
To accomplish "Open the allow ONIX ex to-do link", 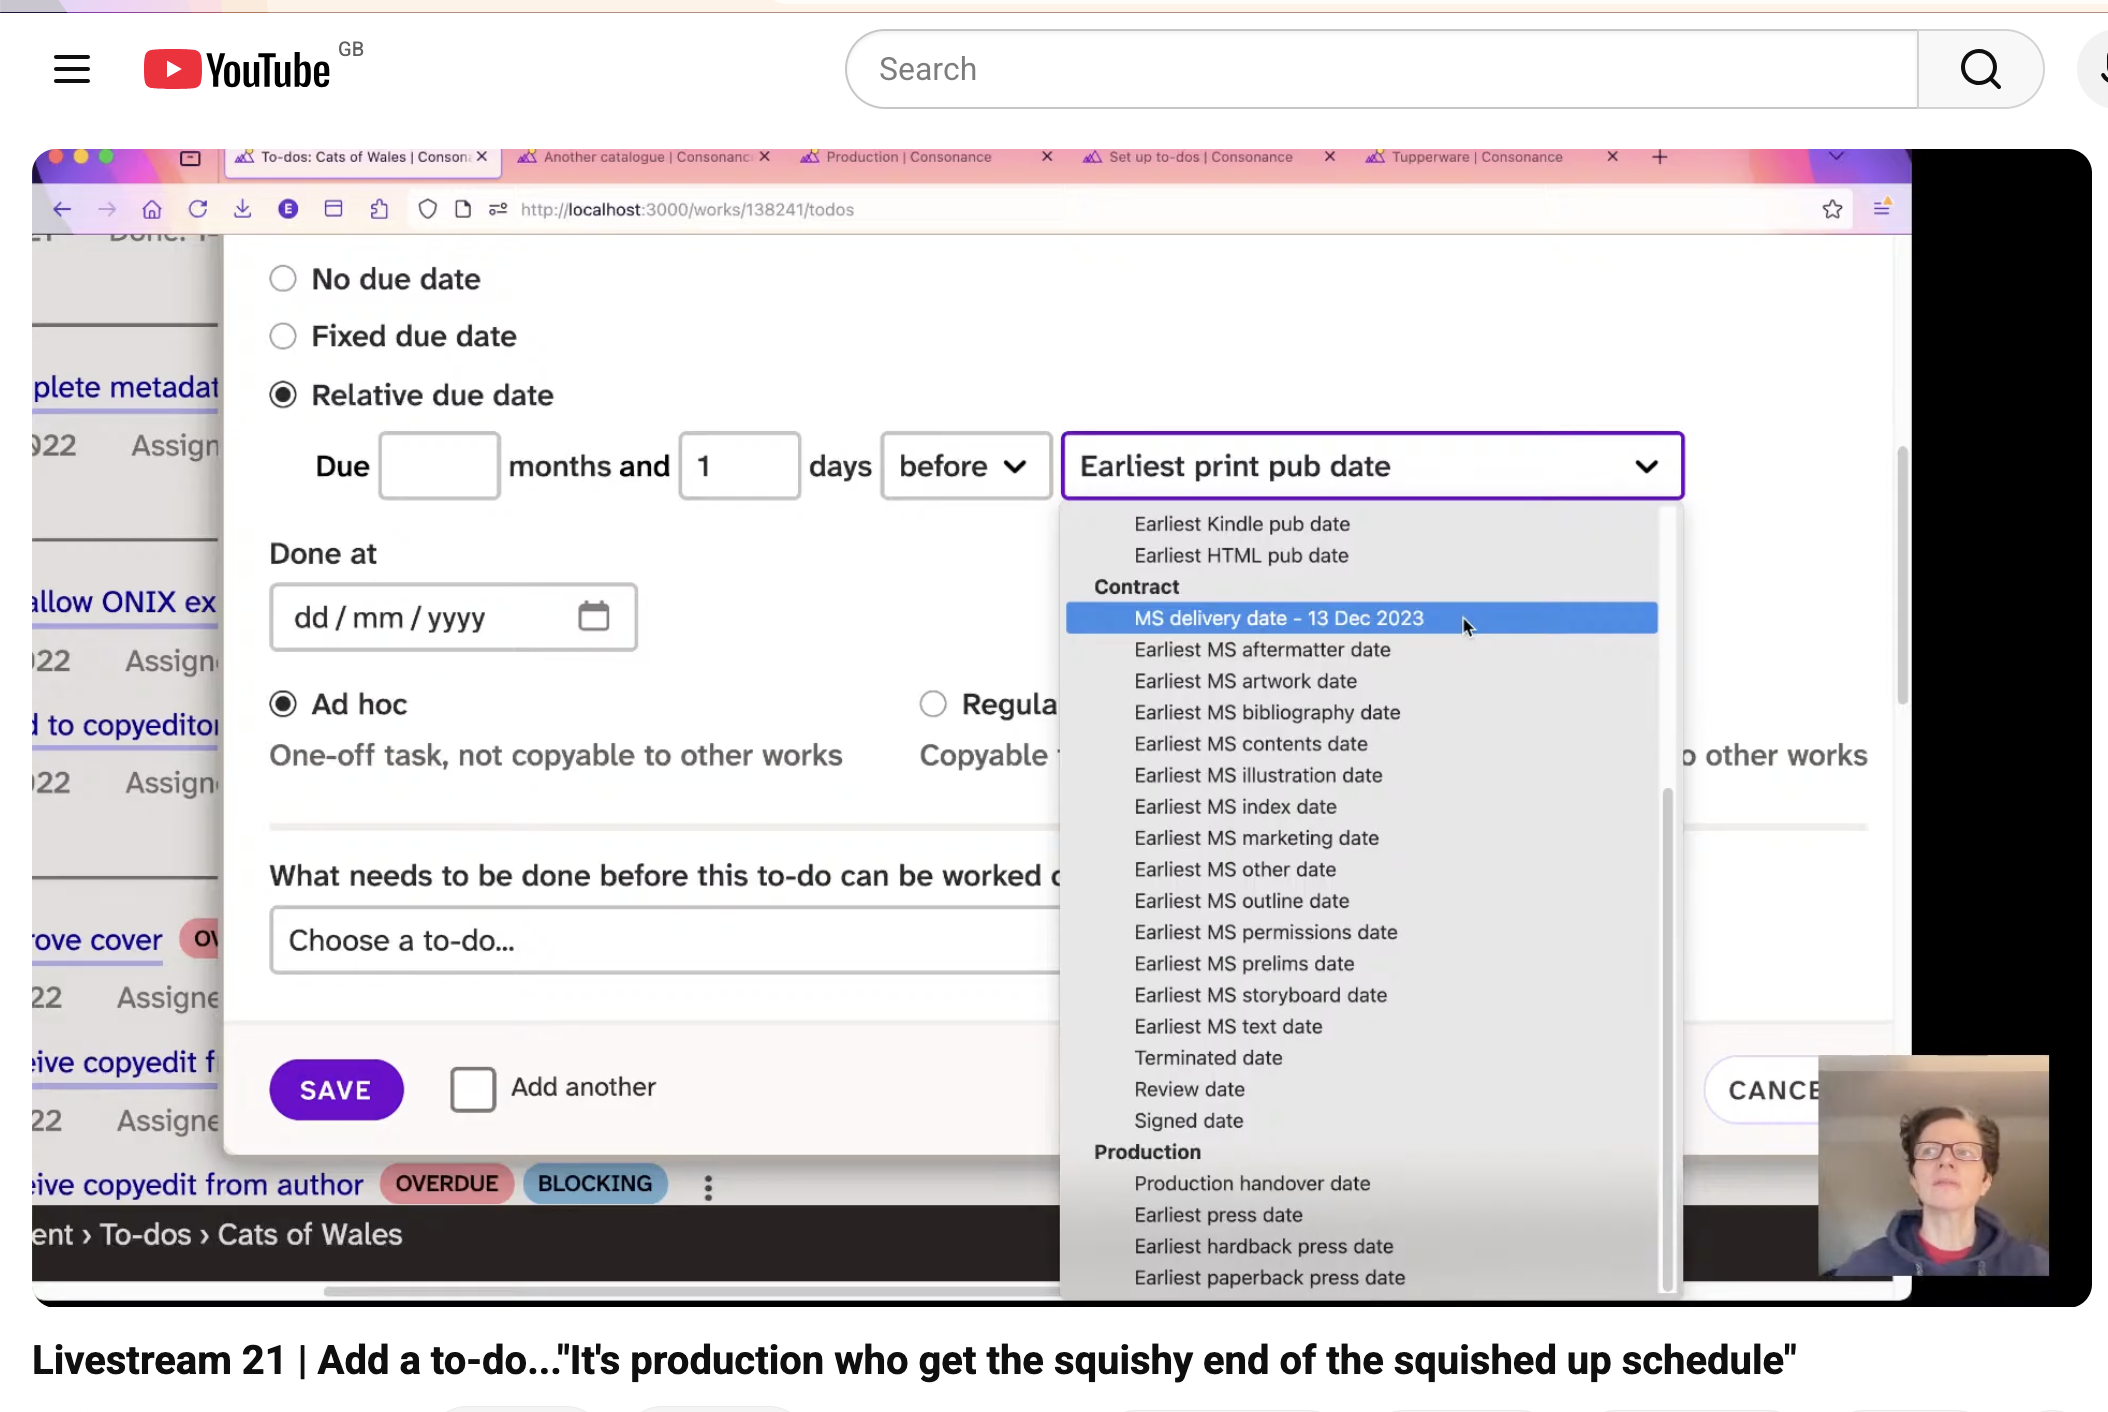I will point(125,602).
